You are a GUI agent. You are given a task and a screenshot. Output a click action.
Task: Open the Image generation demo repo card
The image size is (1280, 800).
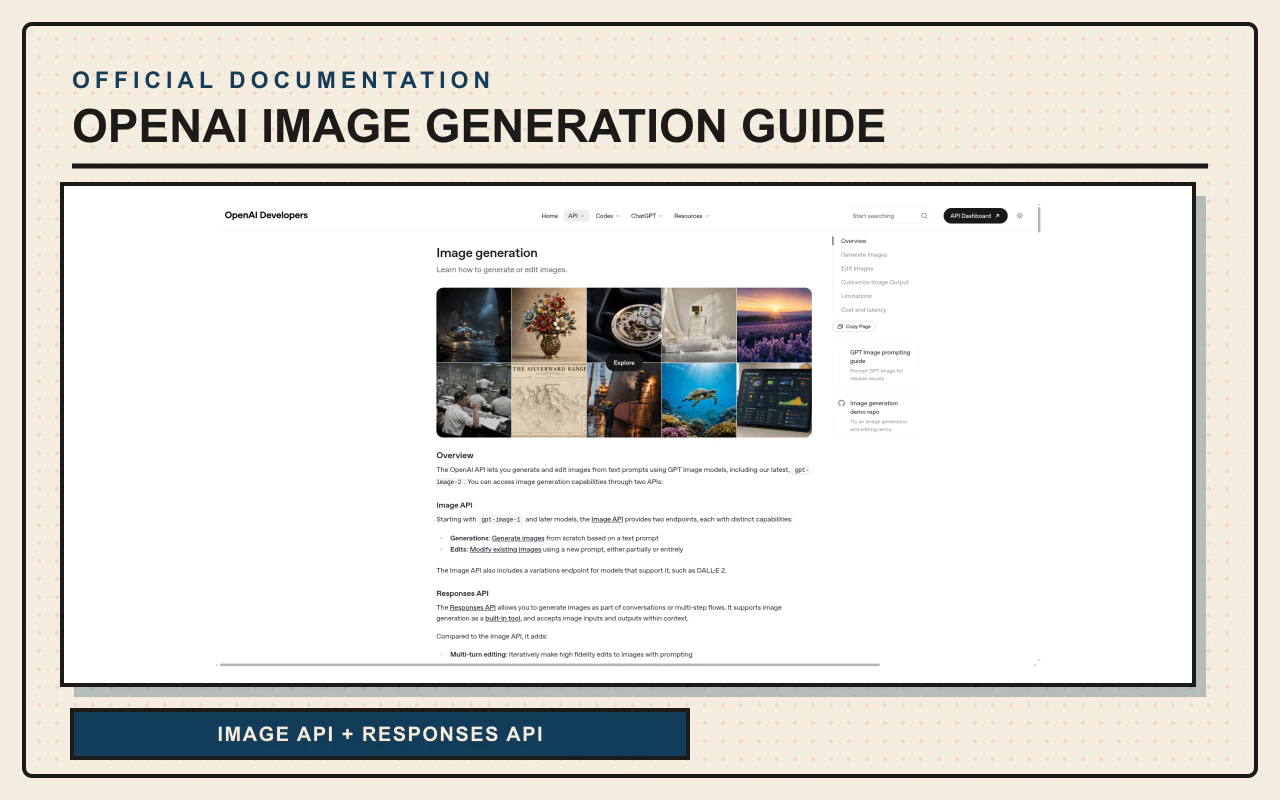[875, 416]
